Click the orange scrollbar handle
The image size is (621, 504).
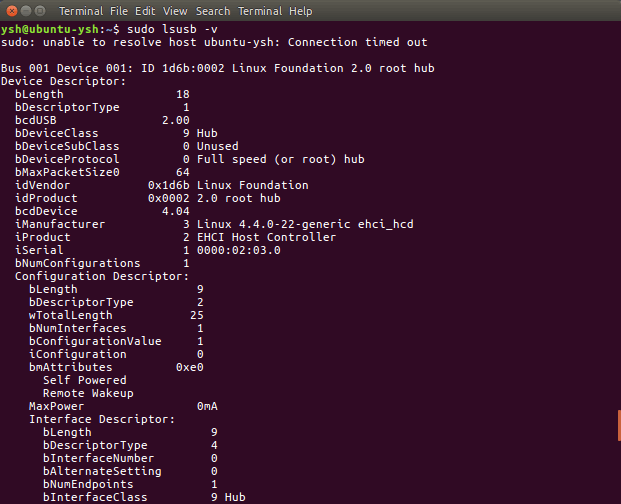(x=619, y=426)
